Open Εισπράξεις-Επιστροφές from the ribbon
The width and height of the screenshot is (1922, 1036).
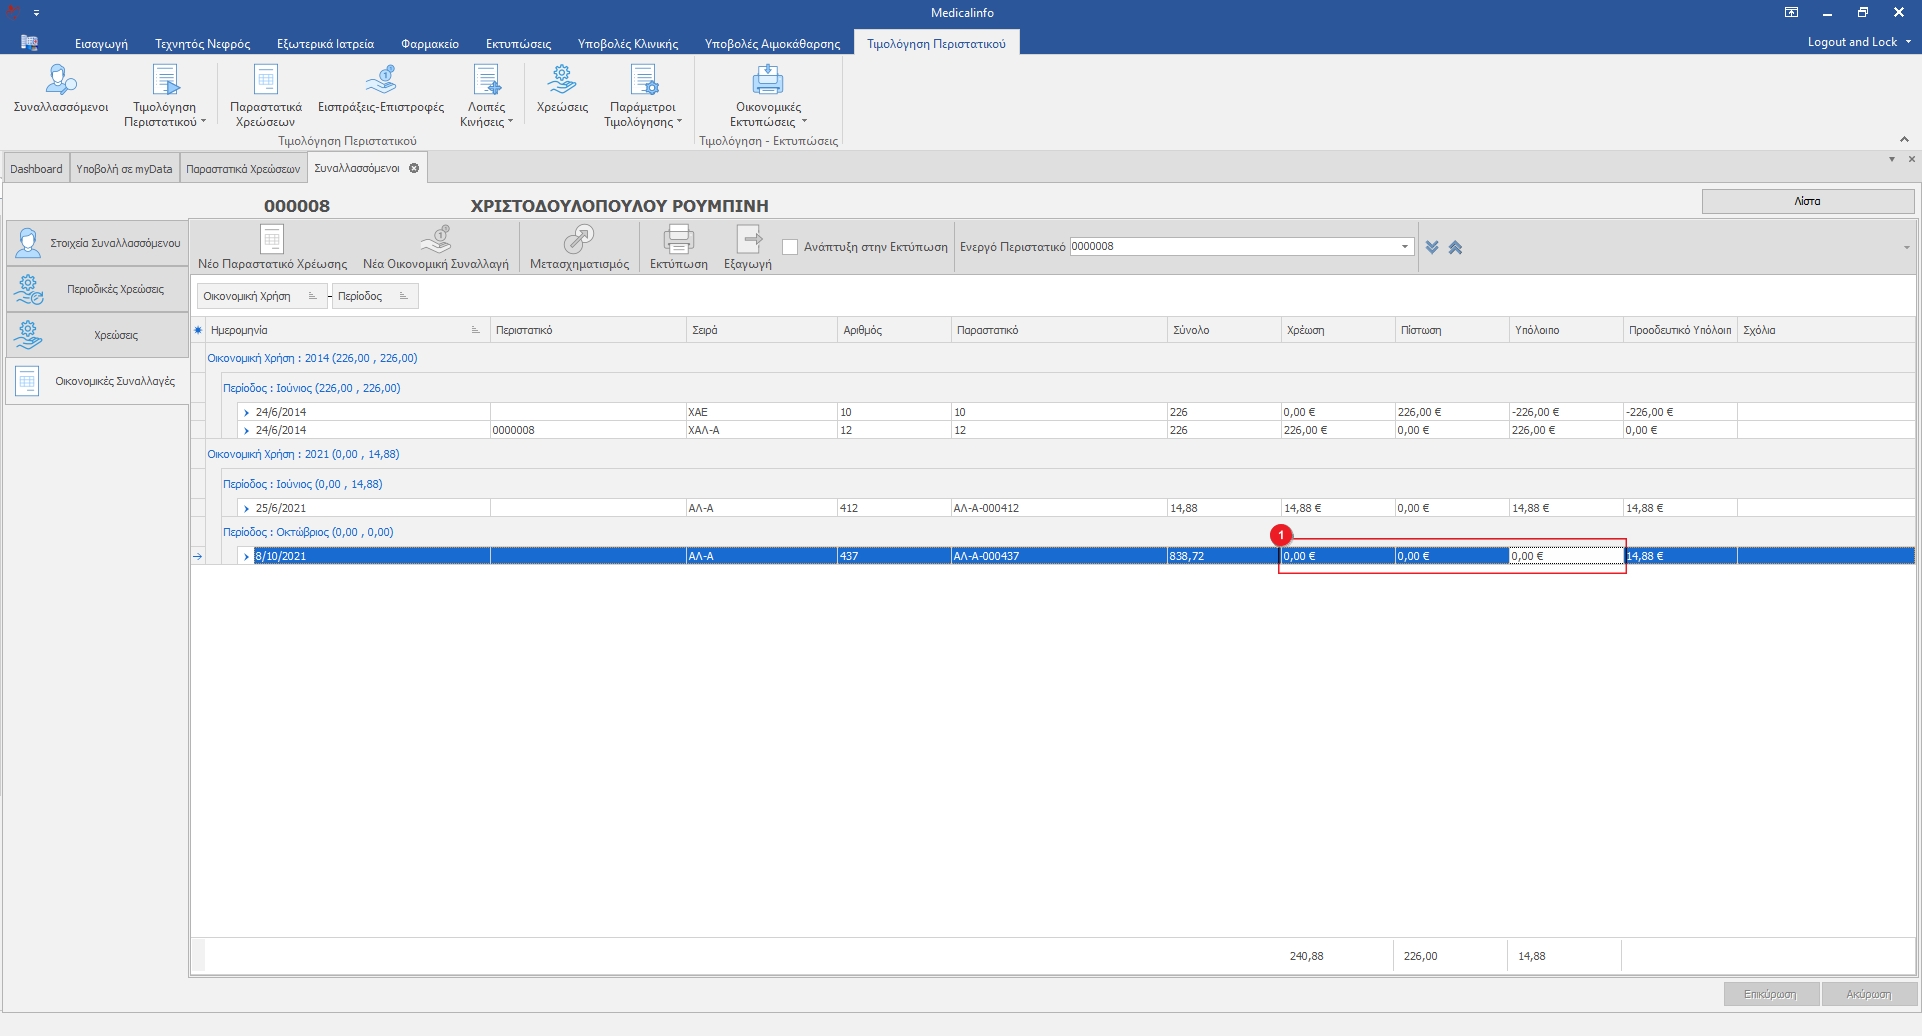(380, 80)
